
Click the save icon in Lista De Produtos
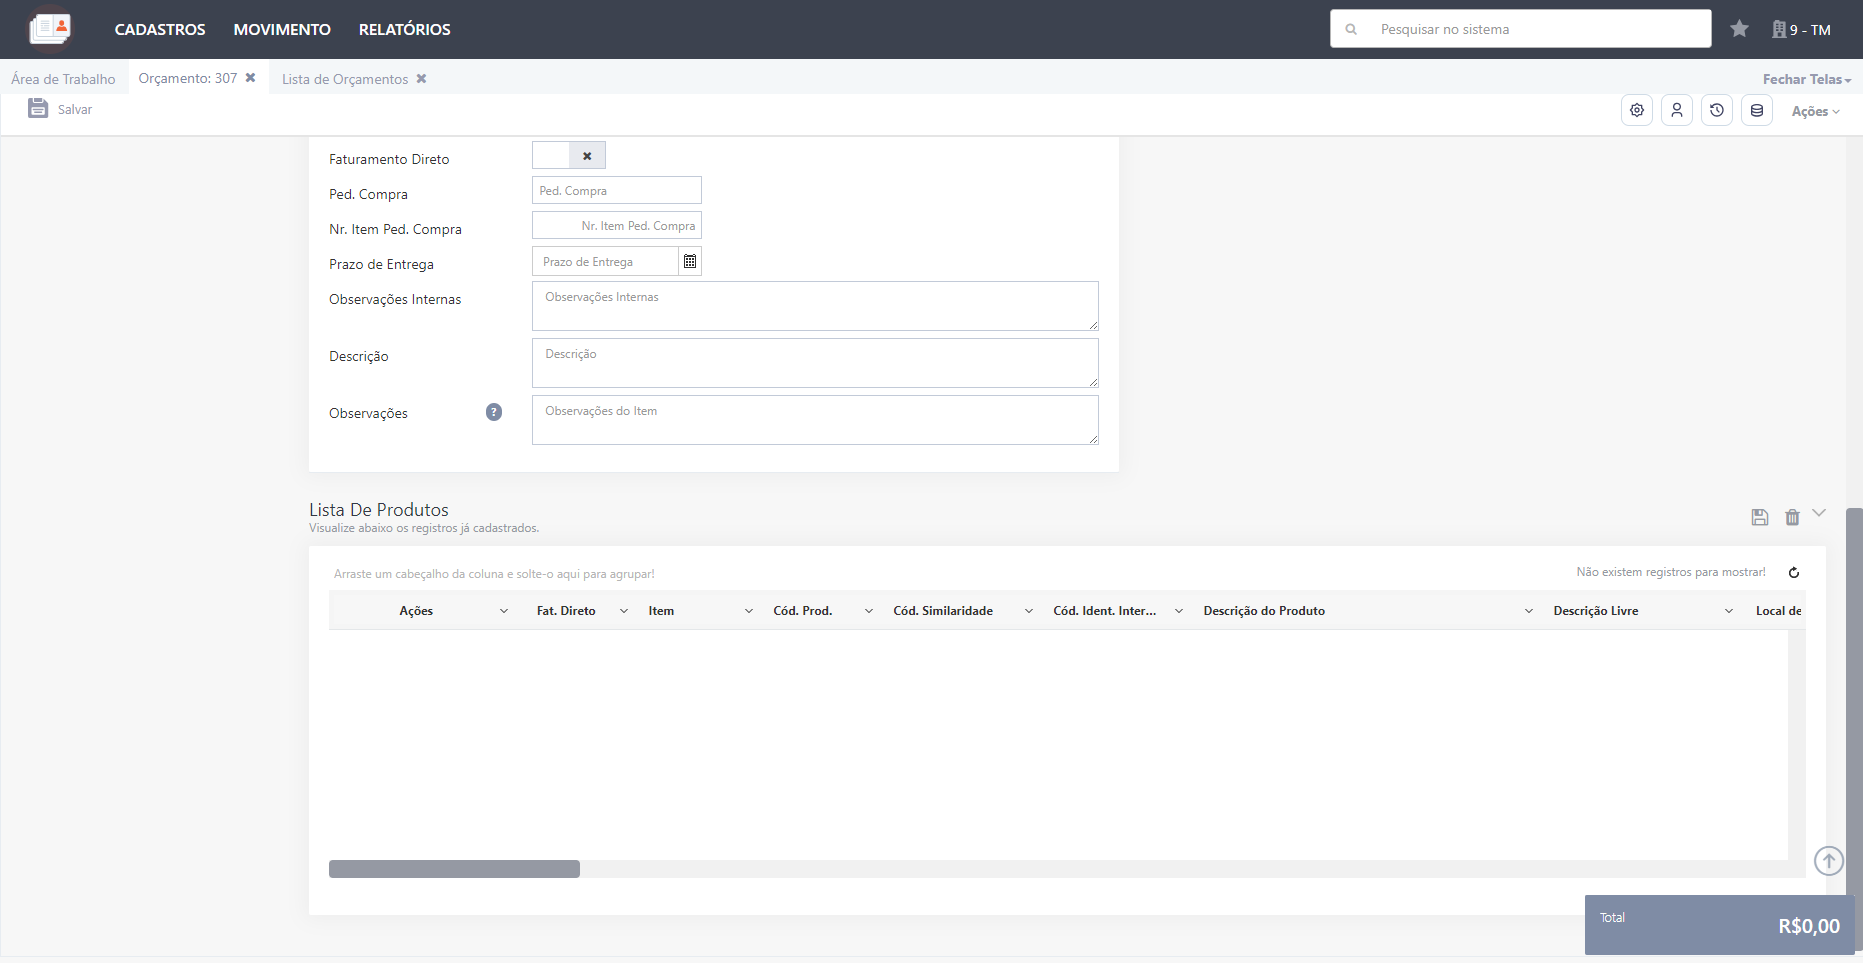point(1760,517)
